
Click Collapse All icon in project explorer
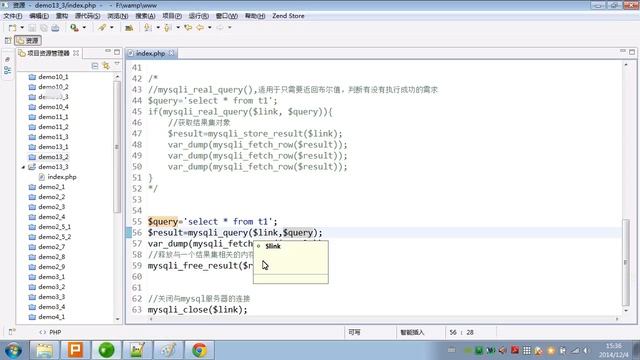pos(95,66)
